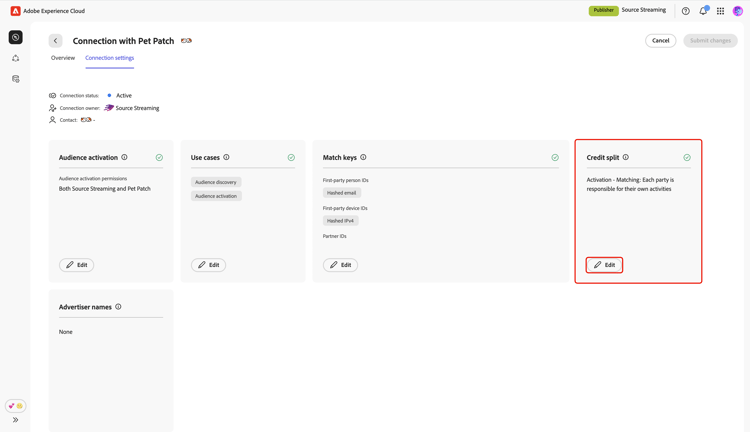Viewport: 750px width, 432px height.
Task: Edit the Use cases card
Action: point(209,265)
